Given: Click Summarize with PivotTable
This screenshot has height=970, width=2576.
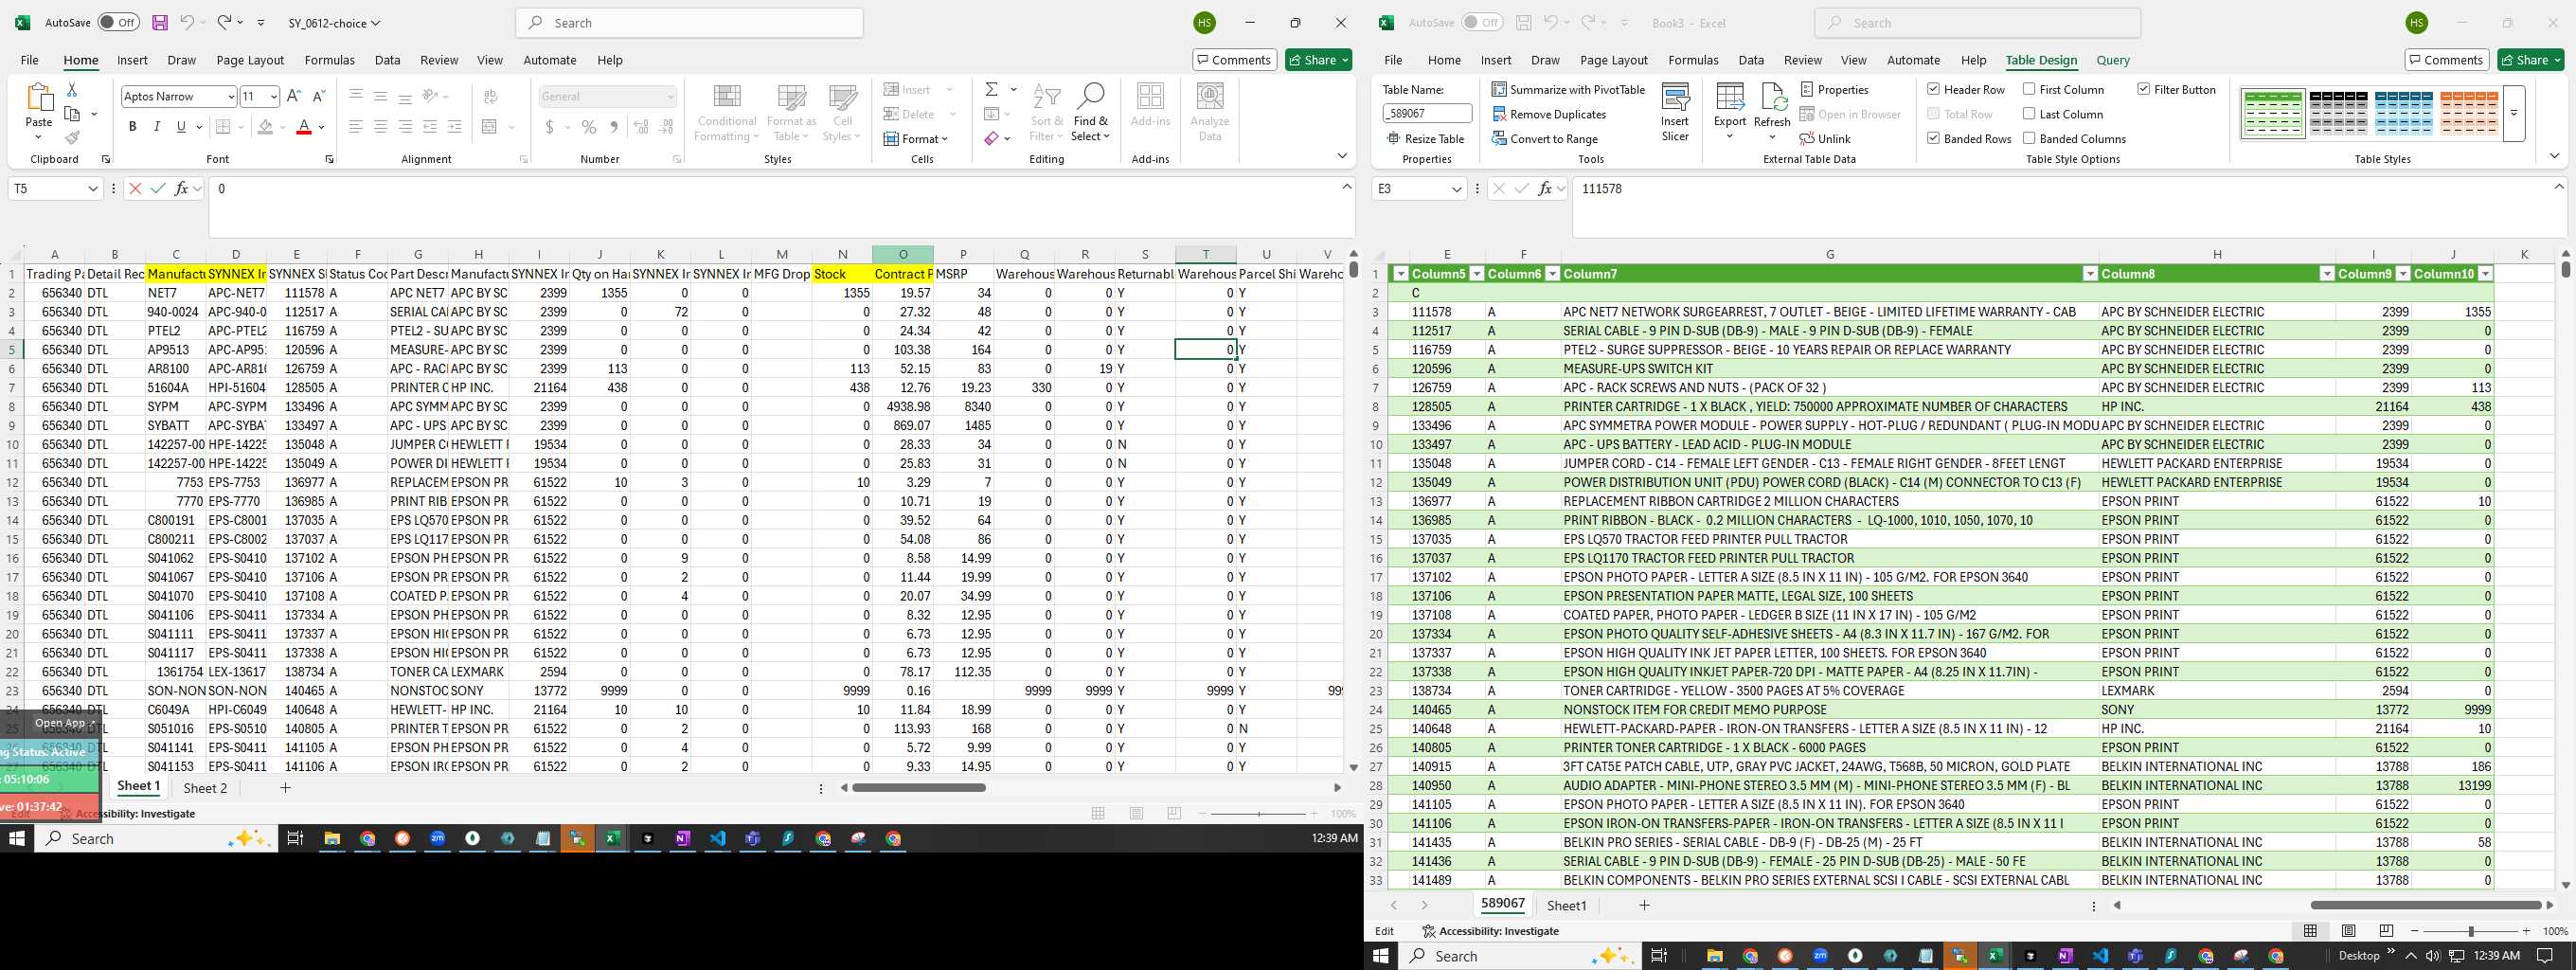Looking at the screenshot, I should (1568, 90).
